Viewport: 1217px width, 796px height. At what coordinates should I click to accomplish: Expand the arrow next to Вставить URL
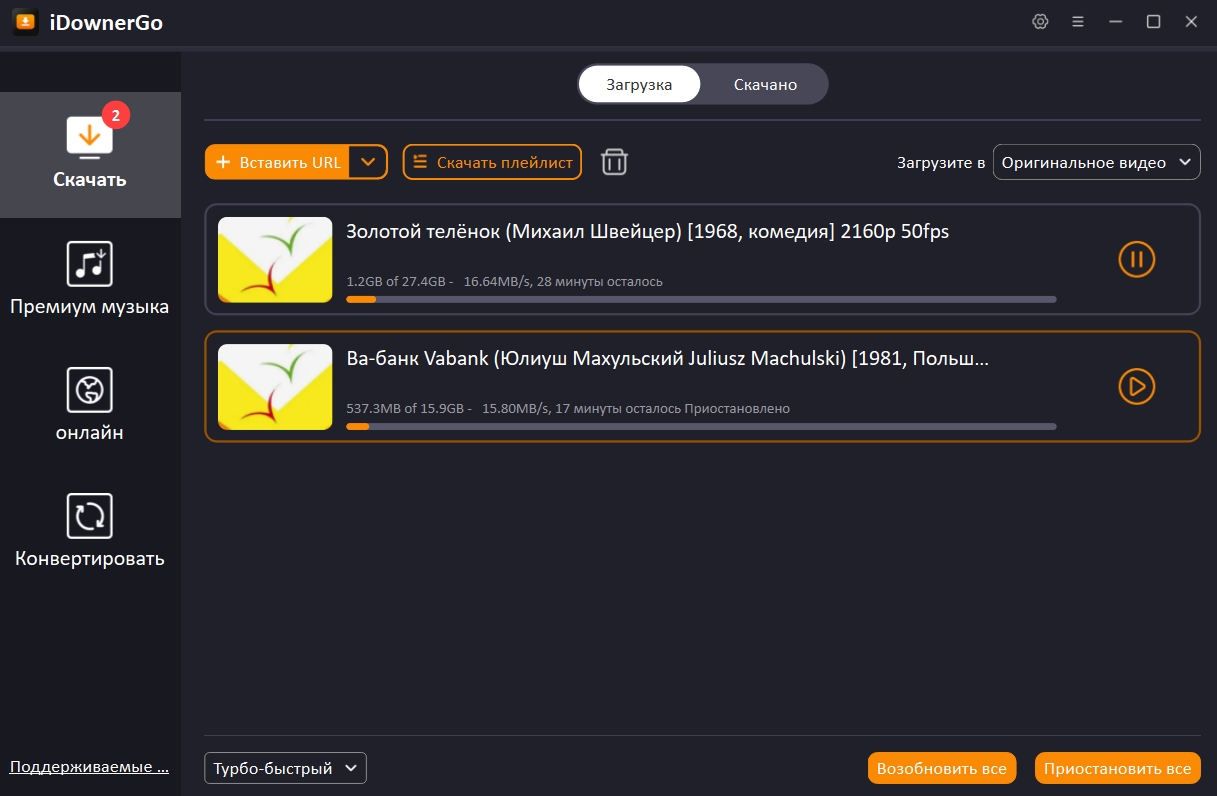pyautogui.click(x=368, y=162)
